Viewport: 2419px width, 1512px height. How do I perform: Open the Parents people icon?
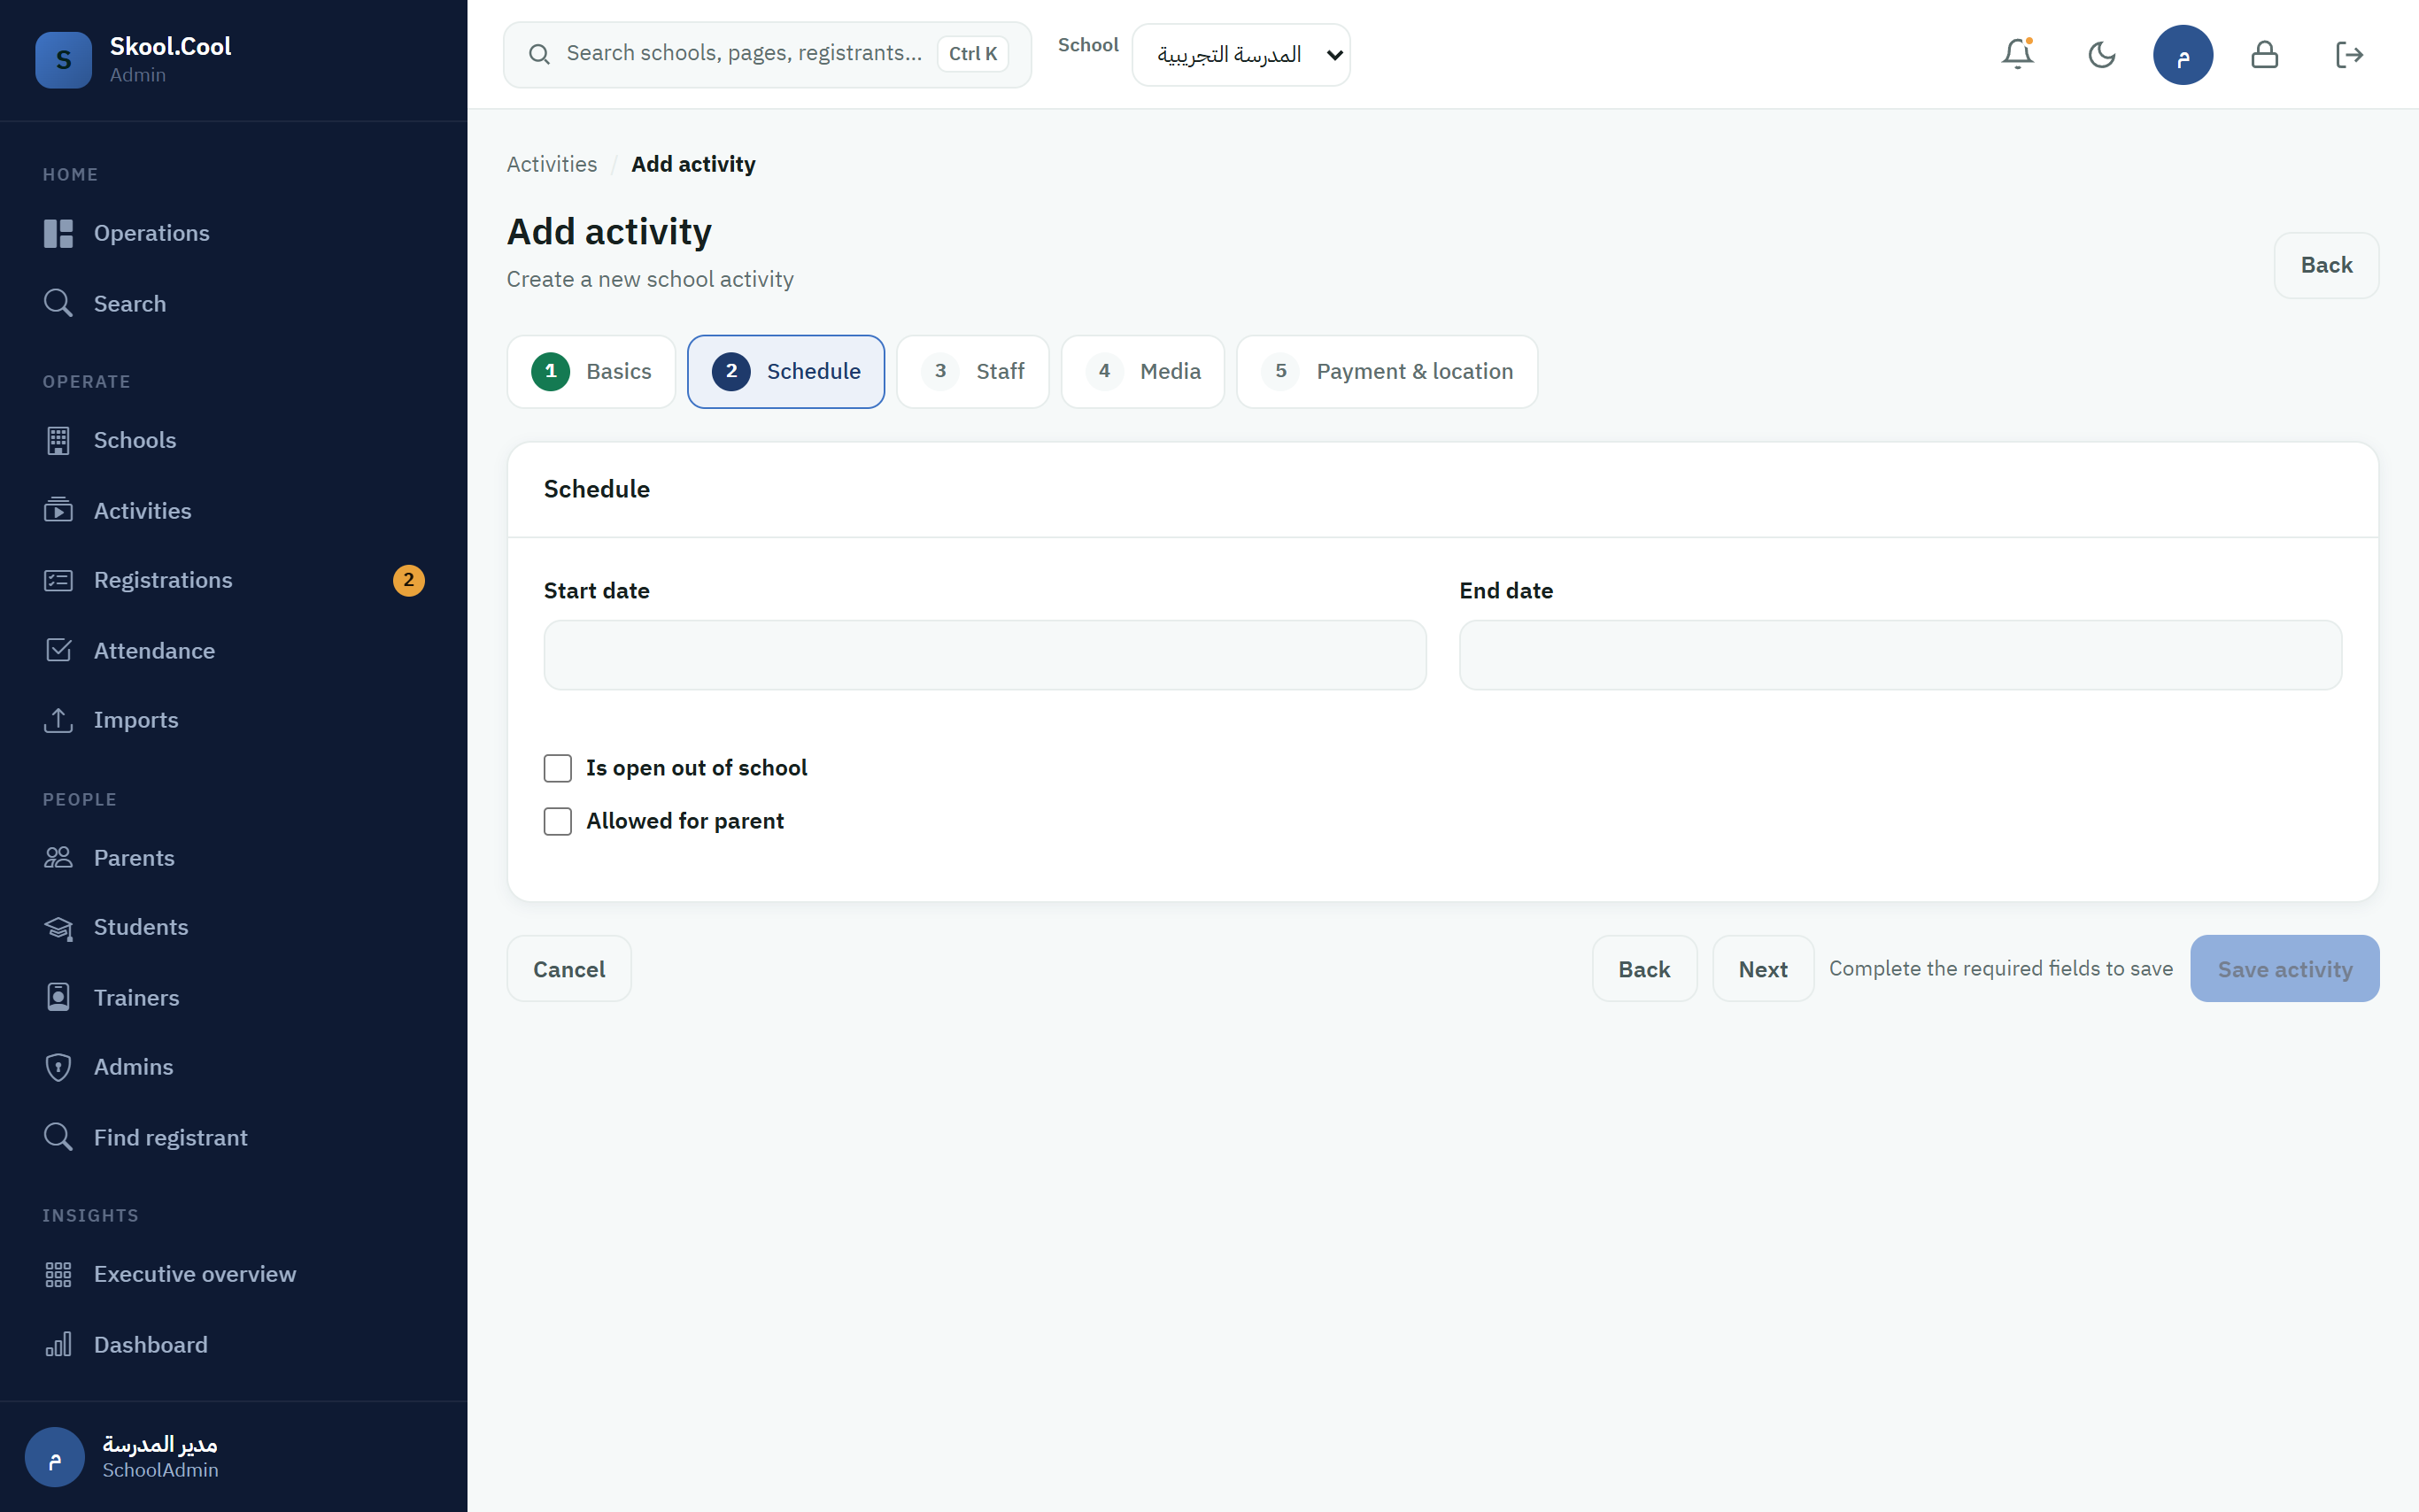pos(58,857)
